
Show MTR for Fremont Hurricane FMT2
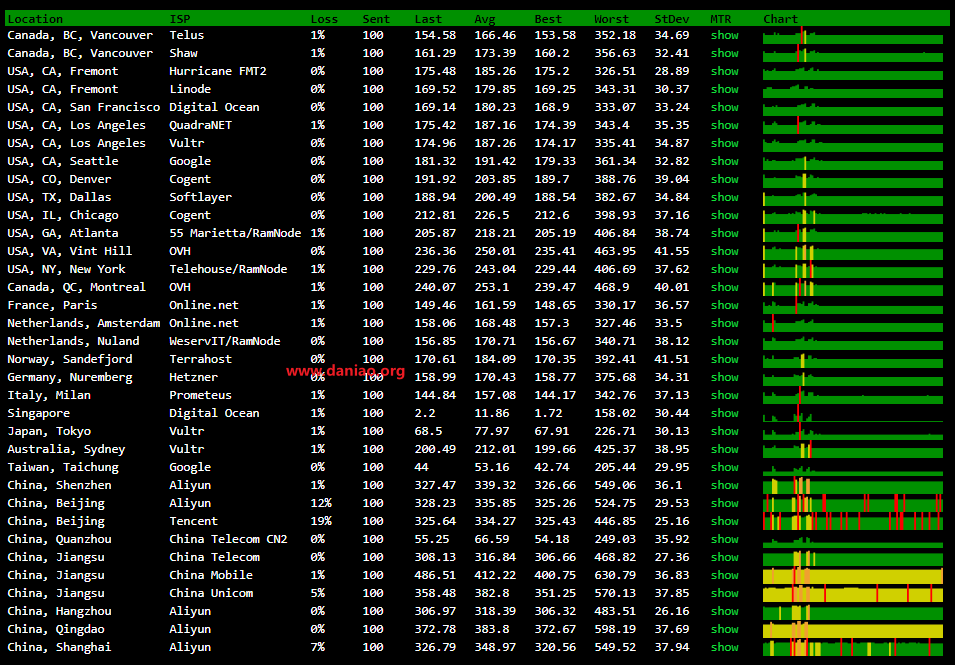724,71
